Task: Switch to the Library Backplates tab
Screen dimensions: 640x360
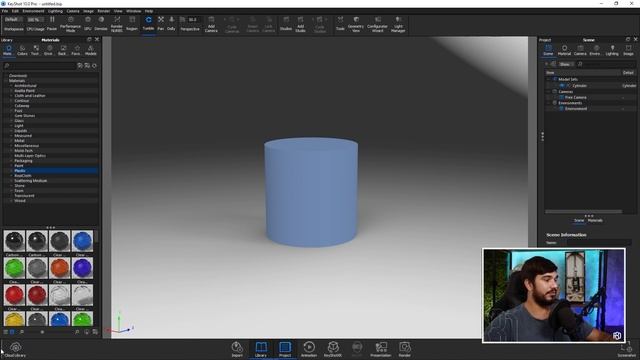Action: tap(62, 51)
